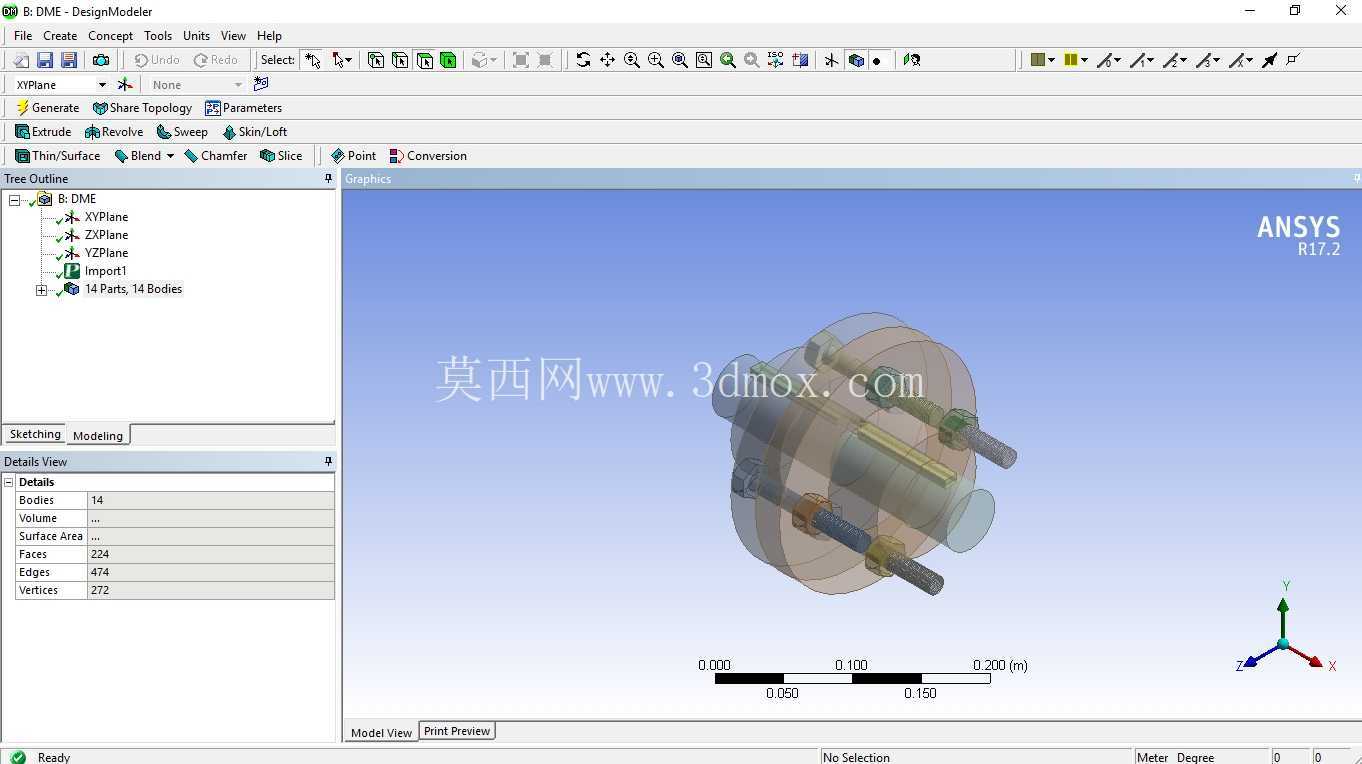Toggle Display Points dot

(x=877, y=61)
